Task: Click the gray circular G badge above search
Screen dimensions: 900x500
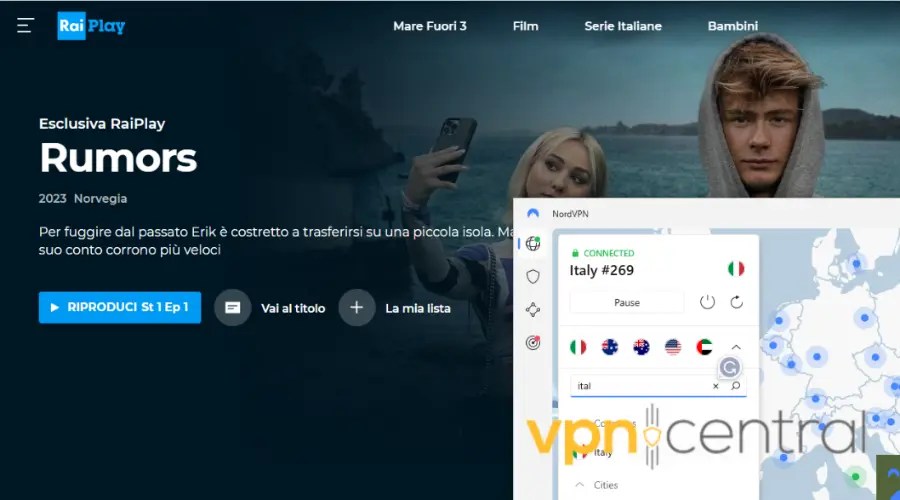Action: pos(730,367)
